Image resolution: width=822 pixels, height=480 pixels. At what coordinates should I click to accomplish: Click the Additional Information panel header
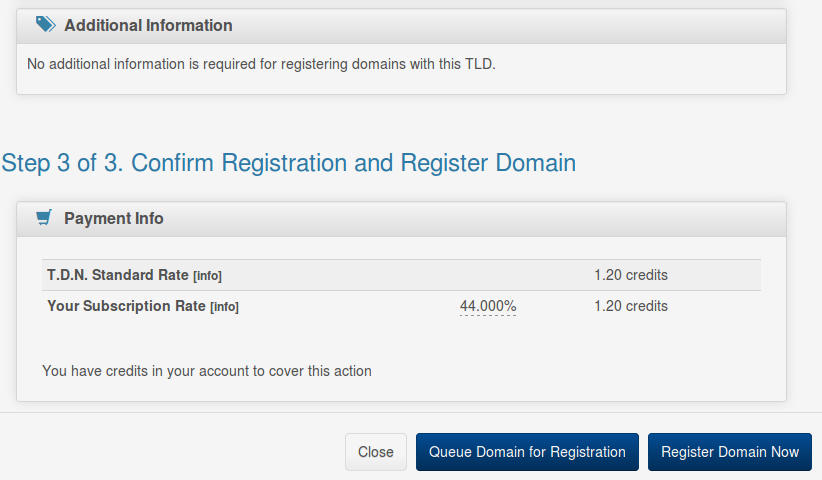tap(402, 26)
